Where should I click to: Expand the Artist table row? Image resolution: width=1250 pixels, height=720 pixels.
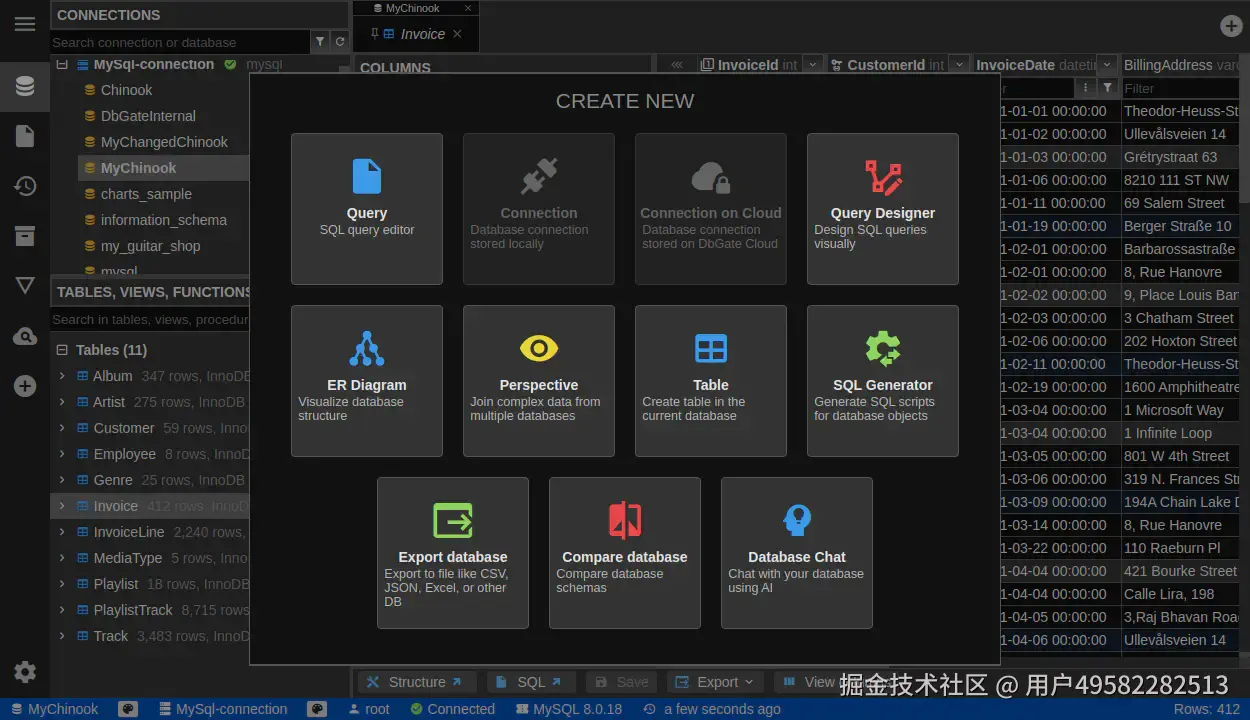pos(62,402)
